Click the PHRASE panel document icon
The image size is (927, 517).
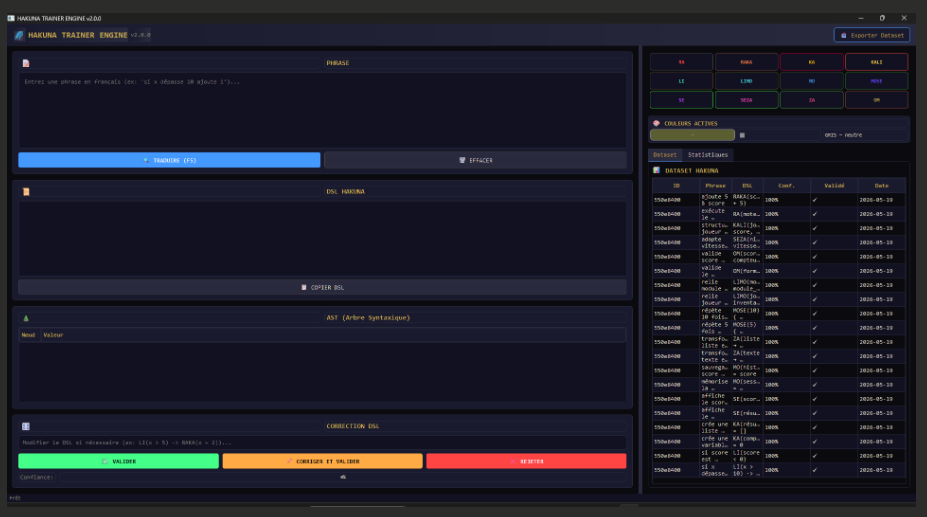click(x=26, y=63)
